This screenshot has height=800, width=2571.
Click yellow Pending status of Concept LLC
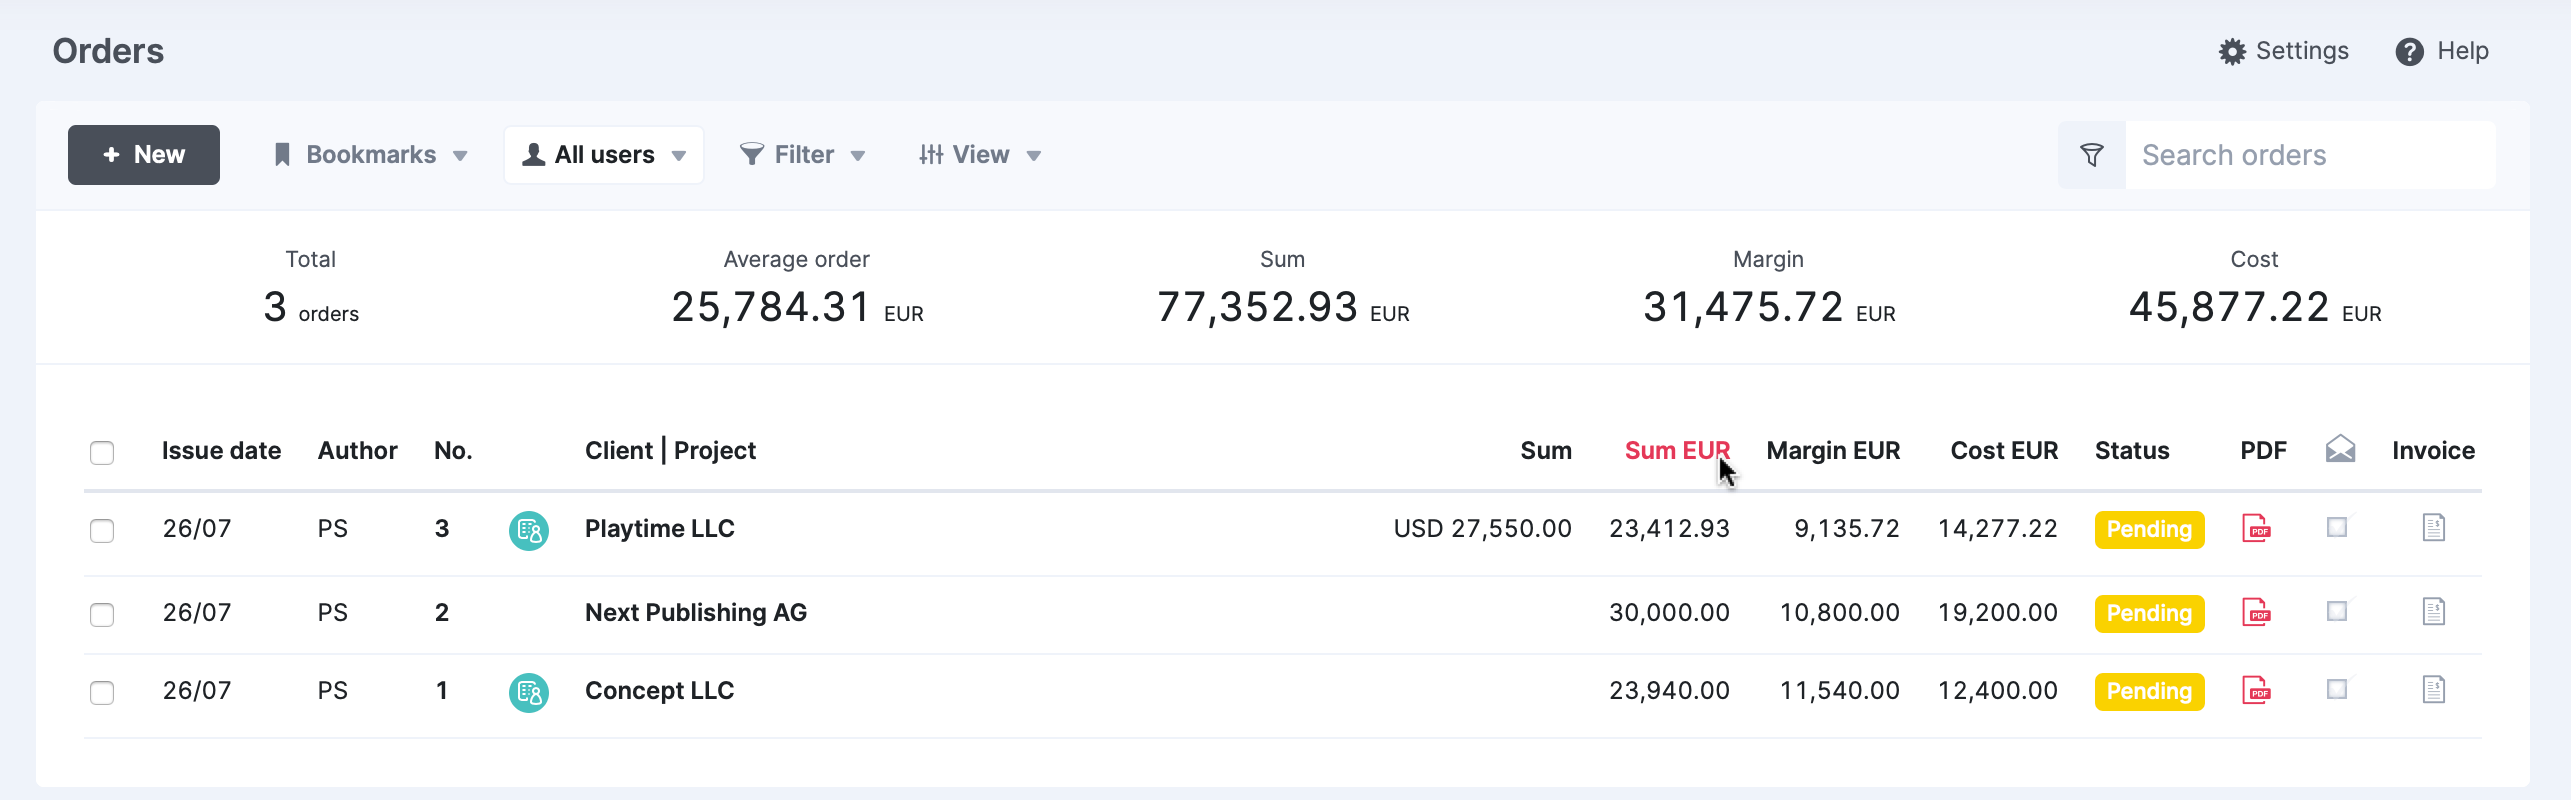point(2149,691)
